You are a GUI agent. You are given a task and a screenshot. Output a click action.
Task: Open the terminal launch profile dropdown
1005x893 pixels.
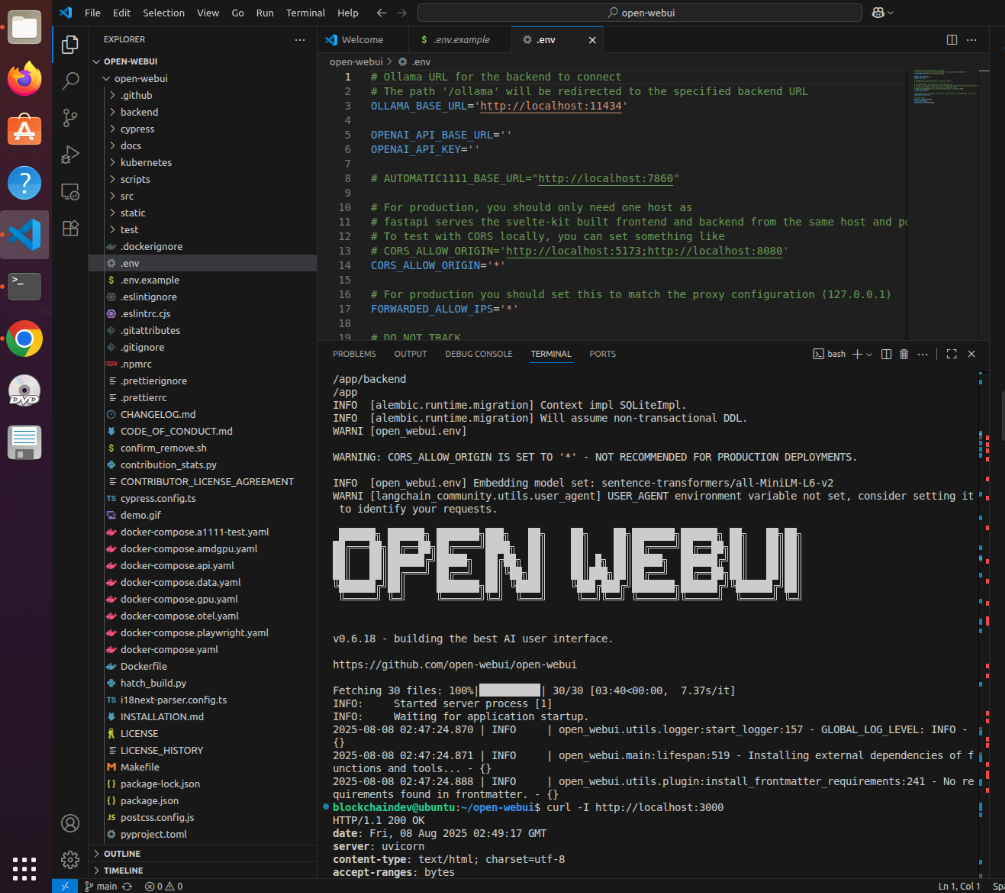click(x=870, y=354)
